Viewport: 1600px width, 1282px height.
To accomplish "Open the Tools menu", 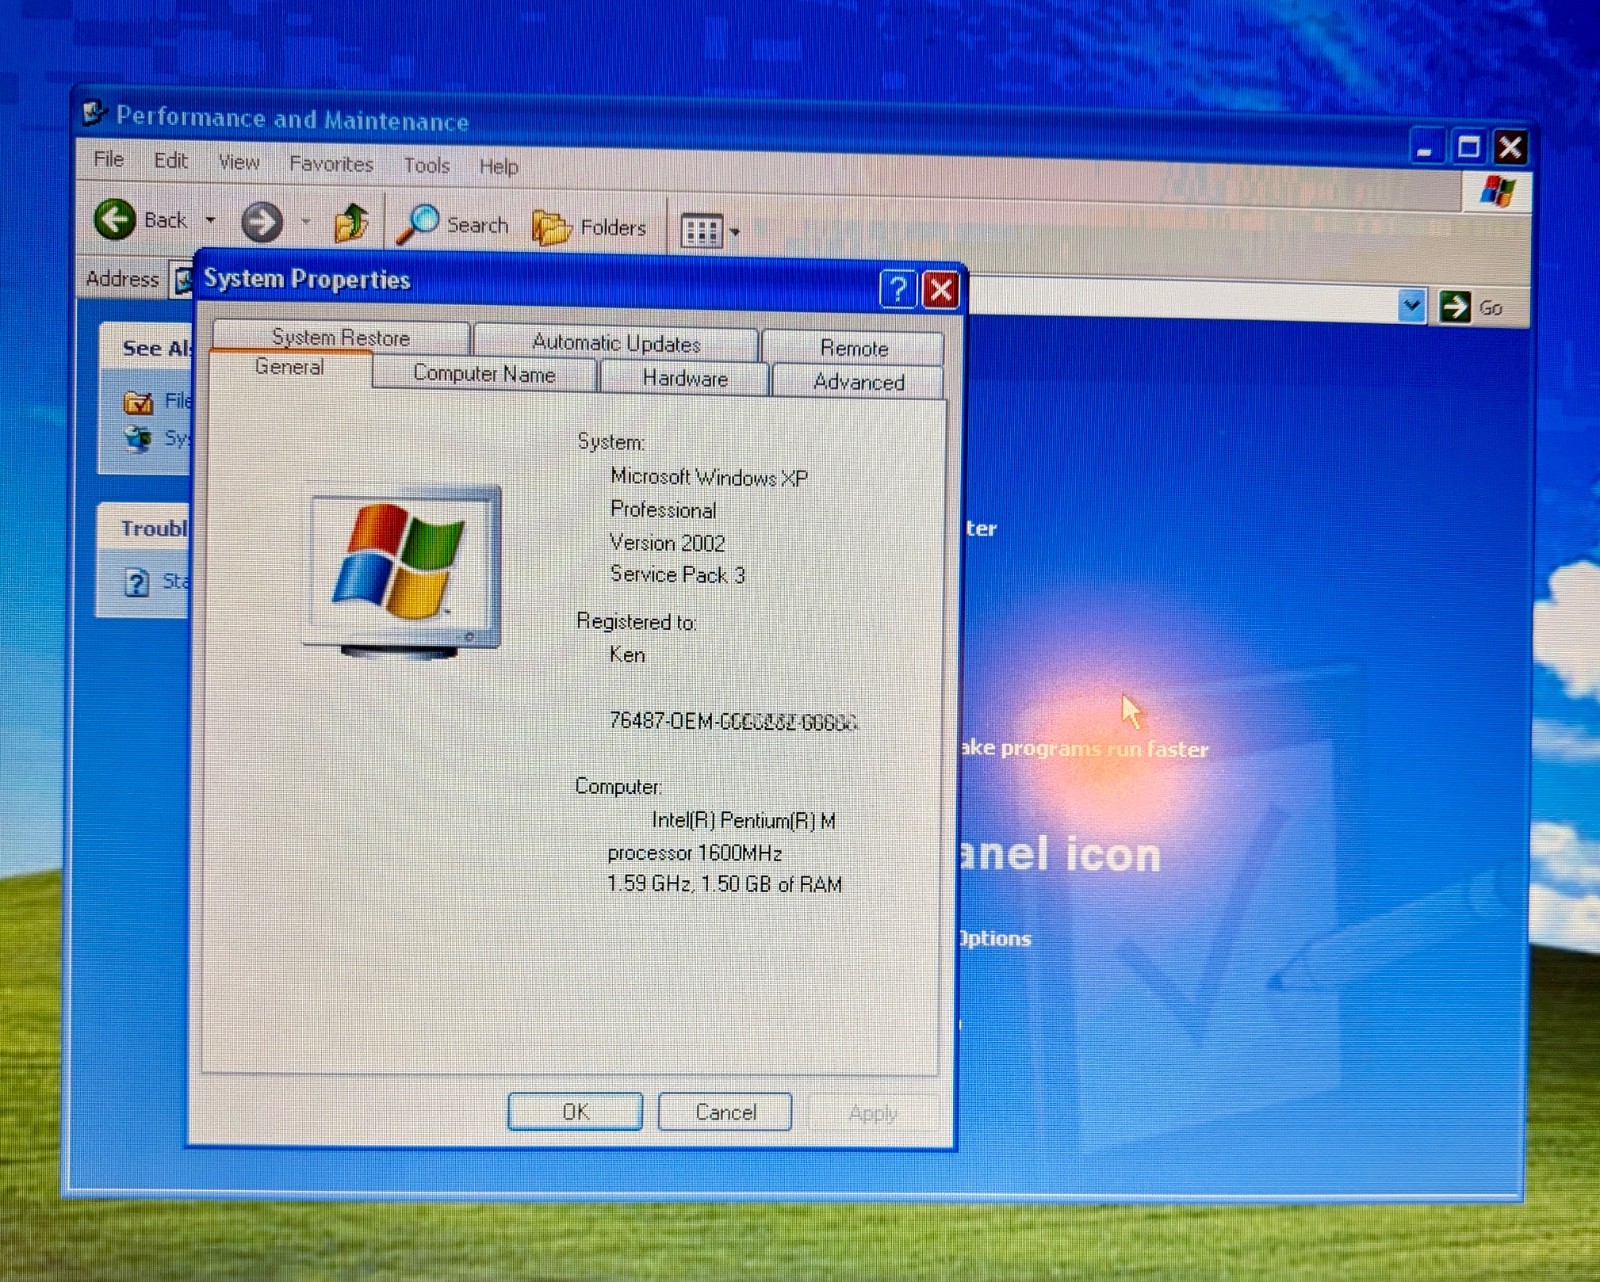I will [427, 165].
